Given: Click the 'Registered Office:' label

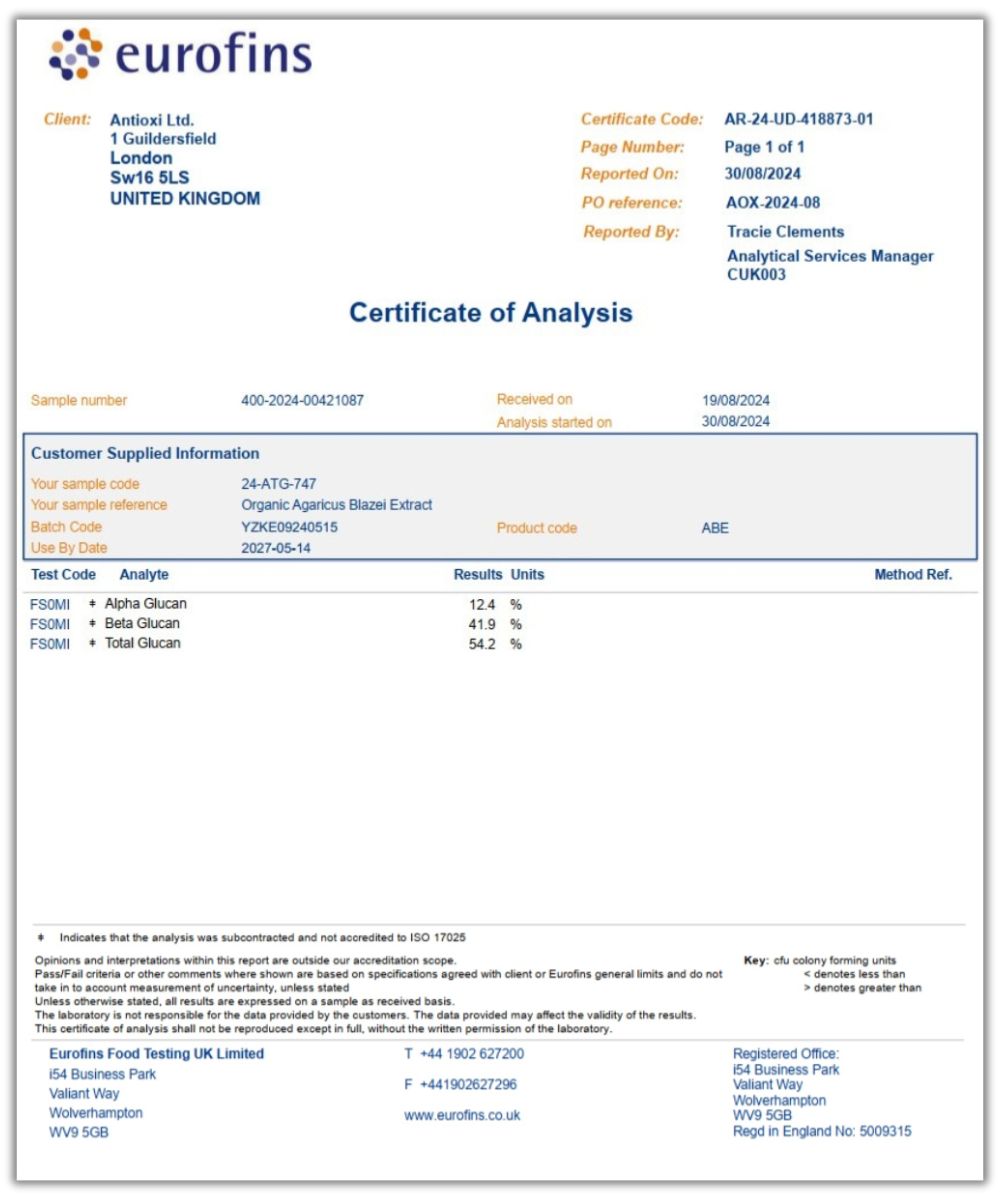Looking at the screenshot, I should point(786,1054).
